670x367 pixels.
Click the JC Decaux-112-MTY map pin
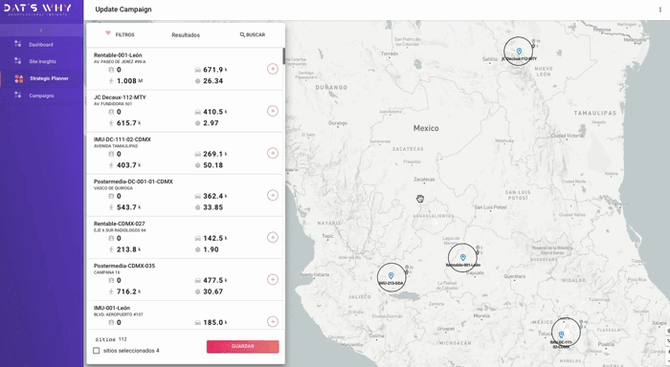519,51
